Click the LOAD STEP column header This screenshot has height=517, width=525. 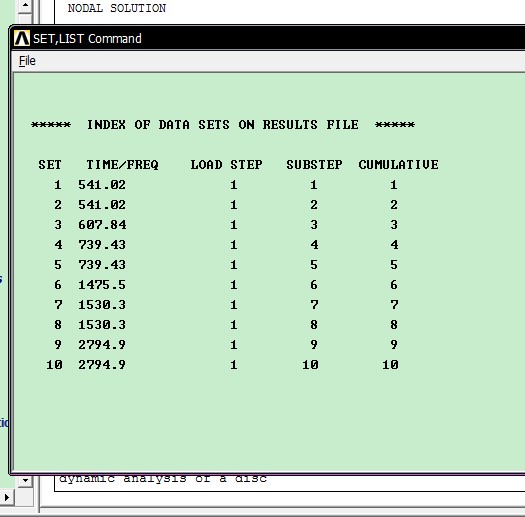226,165
